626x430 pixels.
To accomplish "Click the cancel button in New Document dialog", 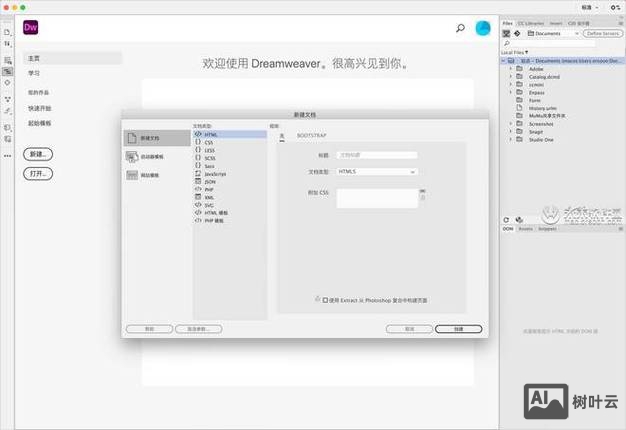I will pos(409,329).
